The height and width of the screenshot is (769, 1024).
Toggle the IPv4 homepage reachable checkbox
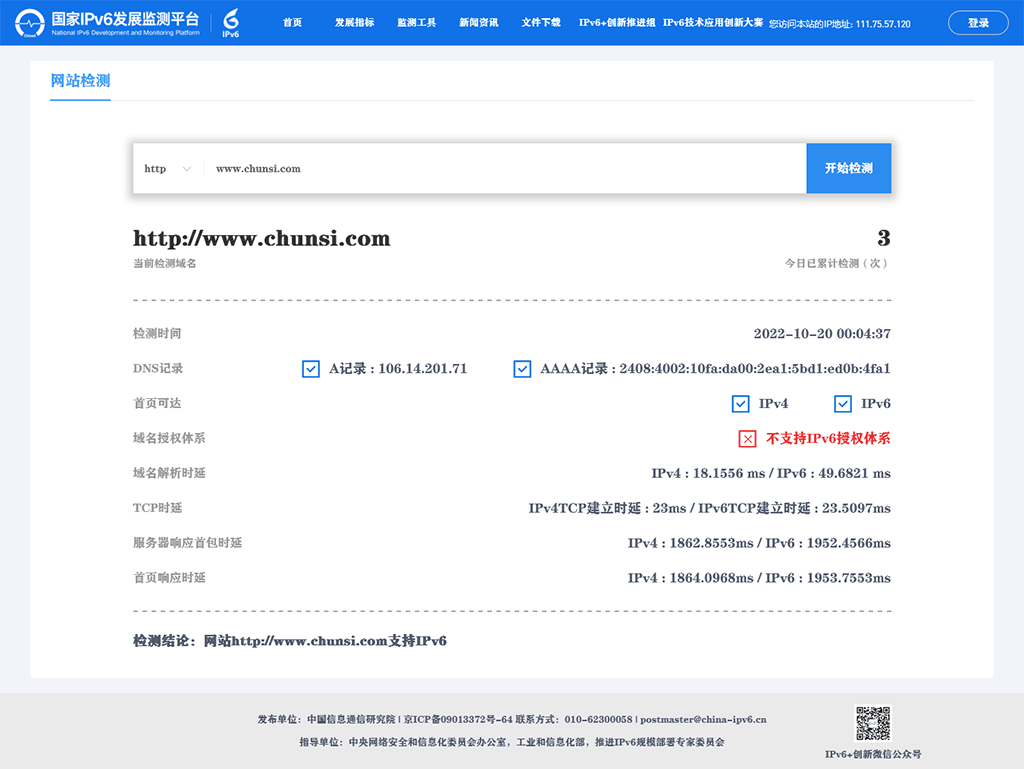[x=740, y=404]
